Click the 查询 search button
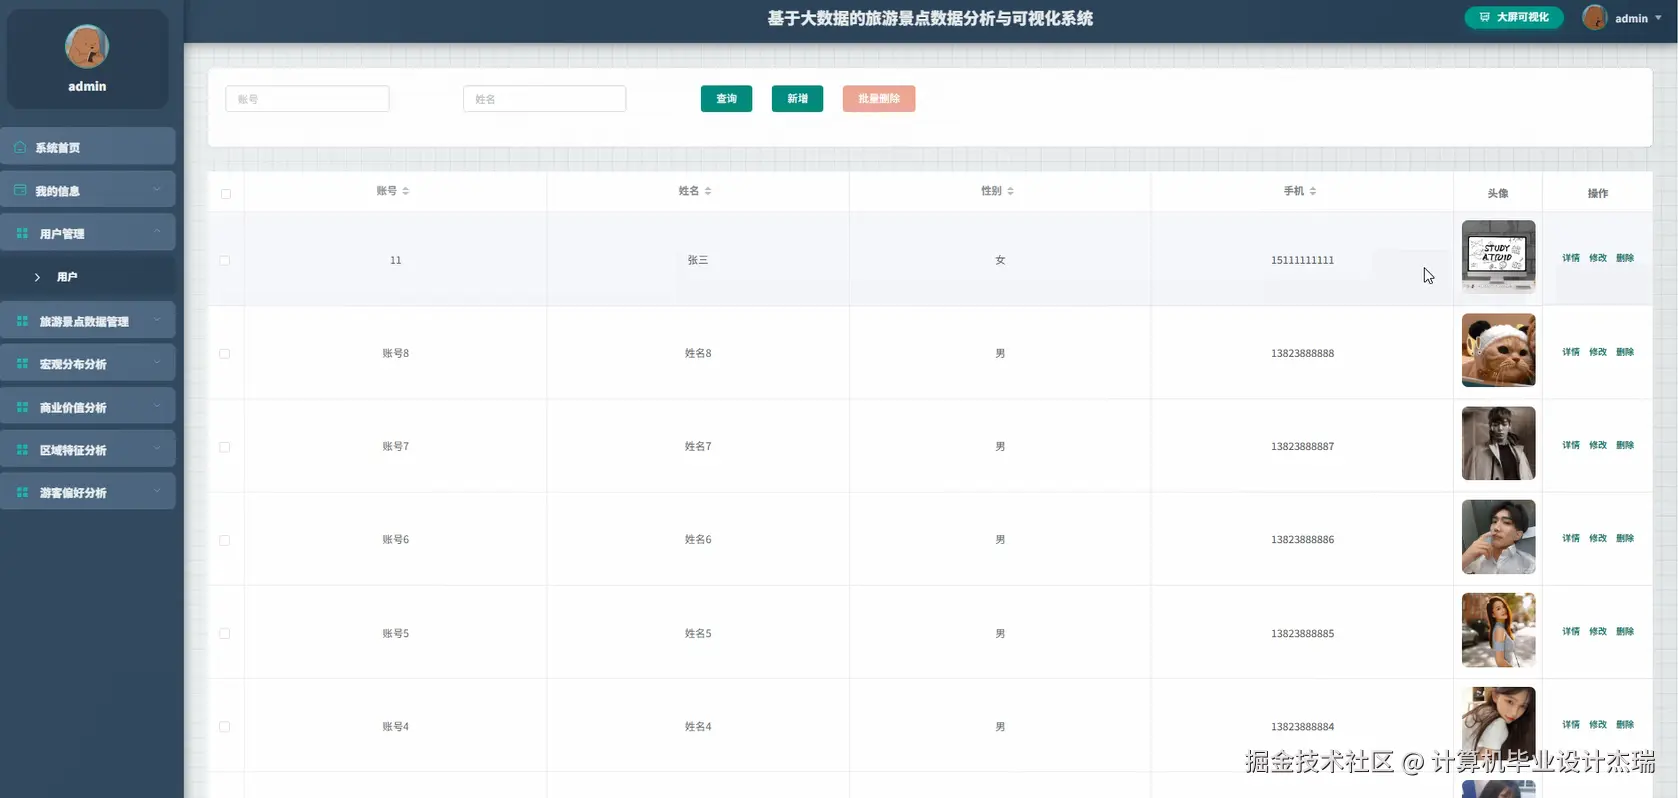 (x=726, y=98)
